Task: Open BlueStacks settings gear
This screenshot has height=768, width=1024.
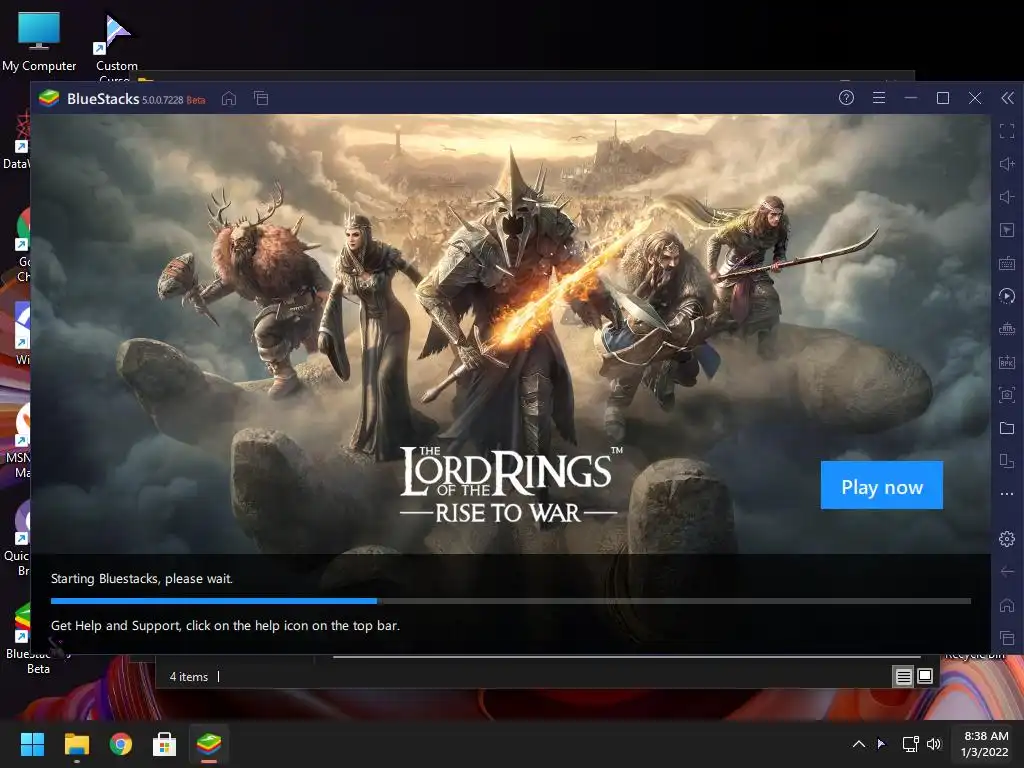Action: pyautogui.click(x=1007, y=539)
